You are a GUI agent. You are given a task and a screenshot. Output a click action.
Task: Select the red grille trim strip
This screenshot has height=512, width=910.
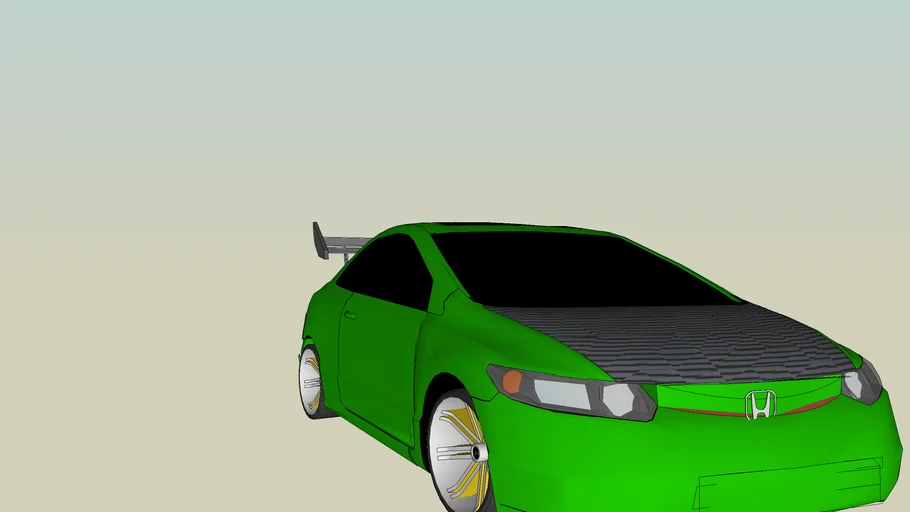click(700, 411)
